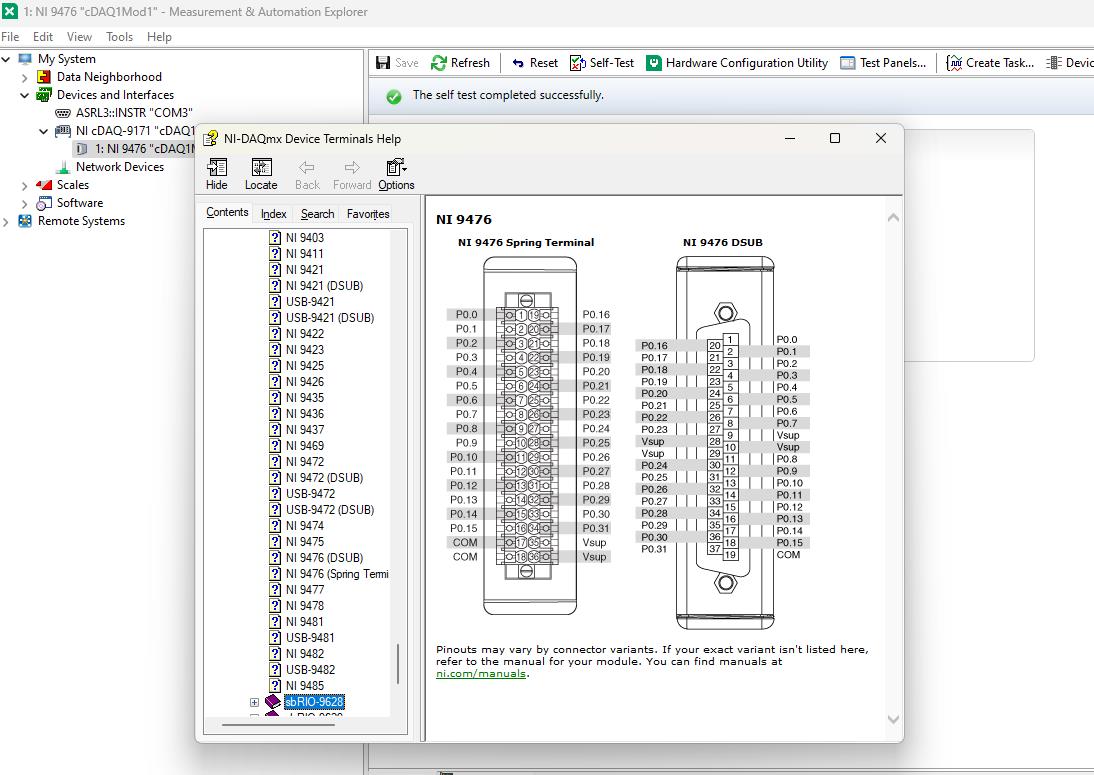Switch to the Index tab
The height and width of the screenshot is (775, 1094).
pos(274,214)
